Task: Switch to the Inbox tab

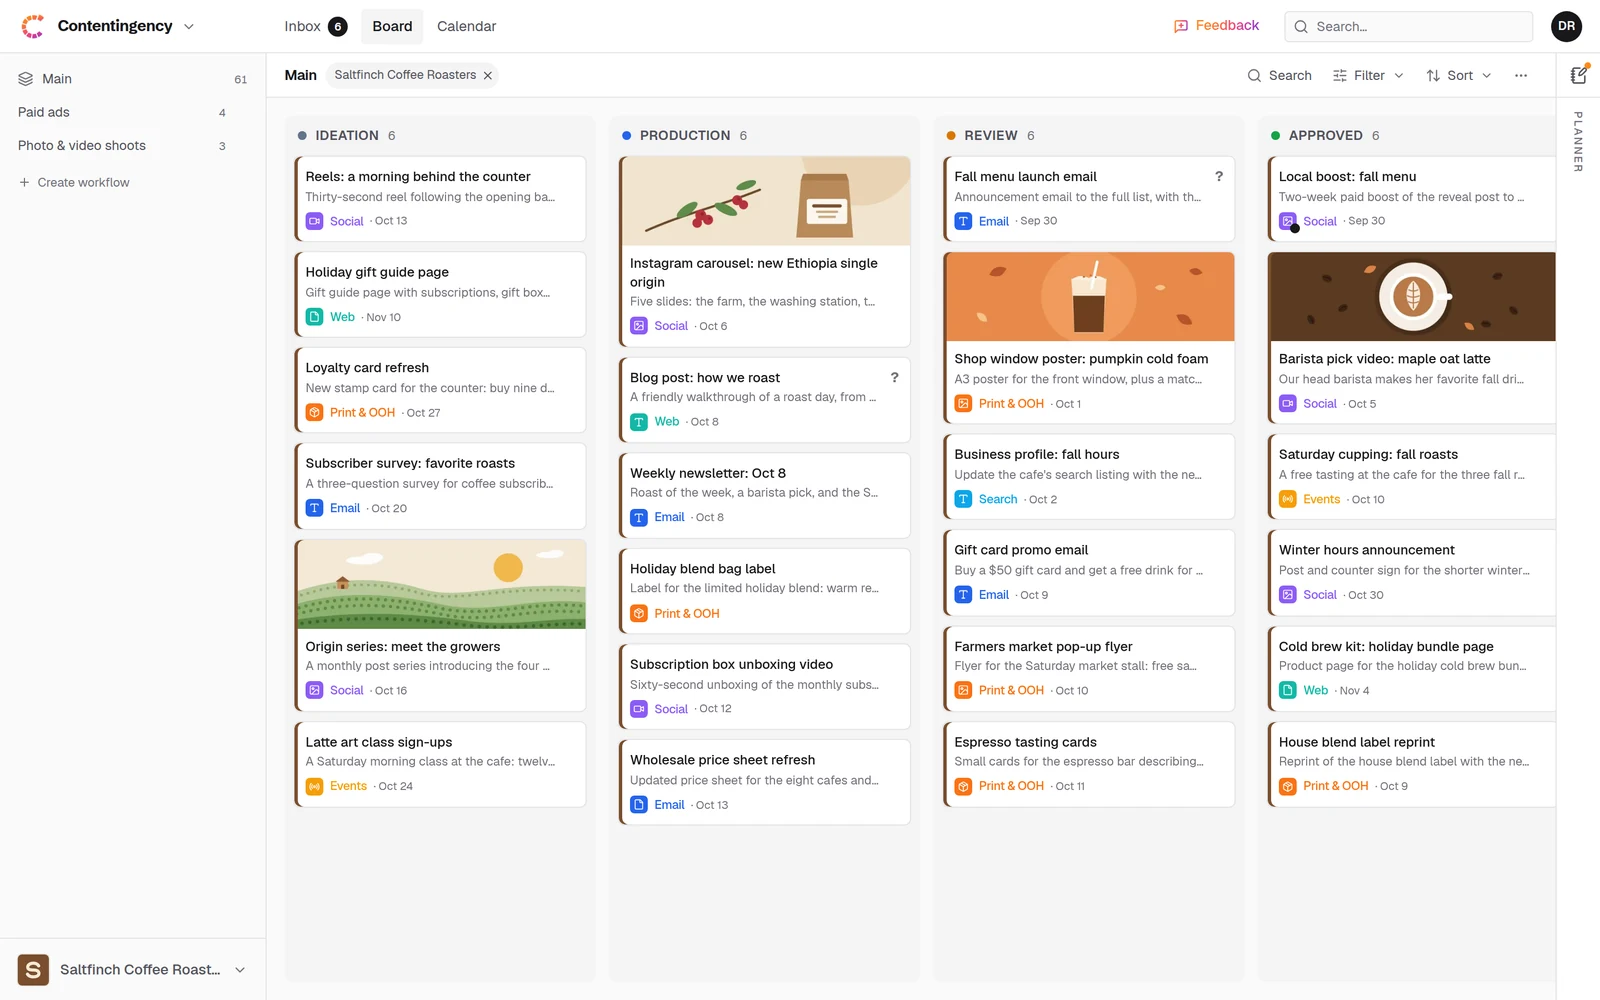Action: pos(315,26)
